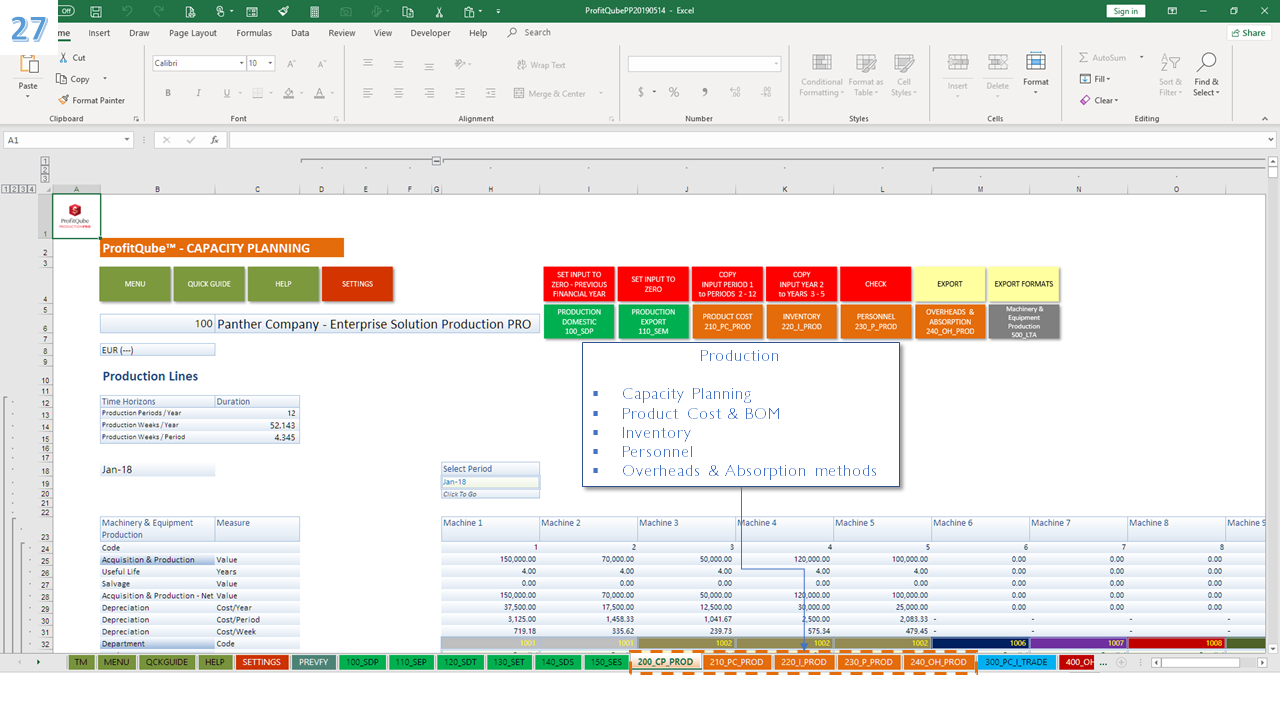Image resolution: width=1280 pixels, height=720 pixels.
Task: Apply Underline formatting
Action: coord(228,93)
